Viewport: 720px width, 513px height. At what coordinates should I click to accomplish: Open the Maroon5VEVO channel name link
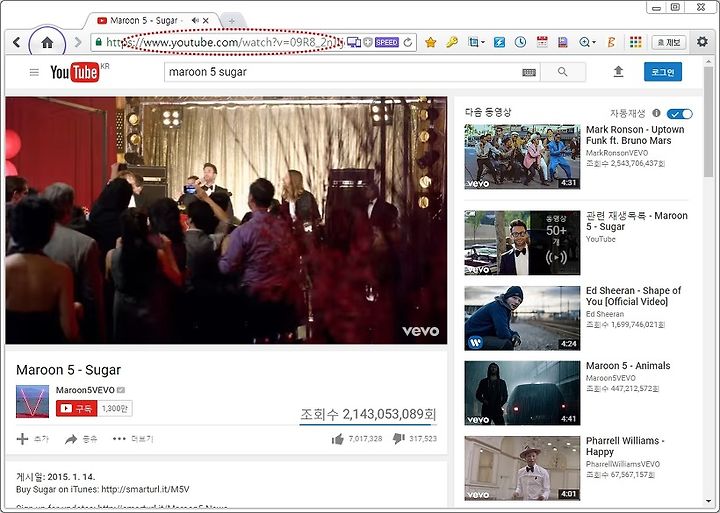pyautogui.click(x=85, y=390)
